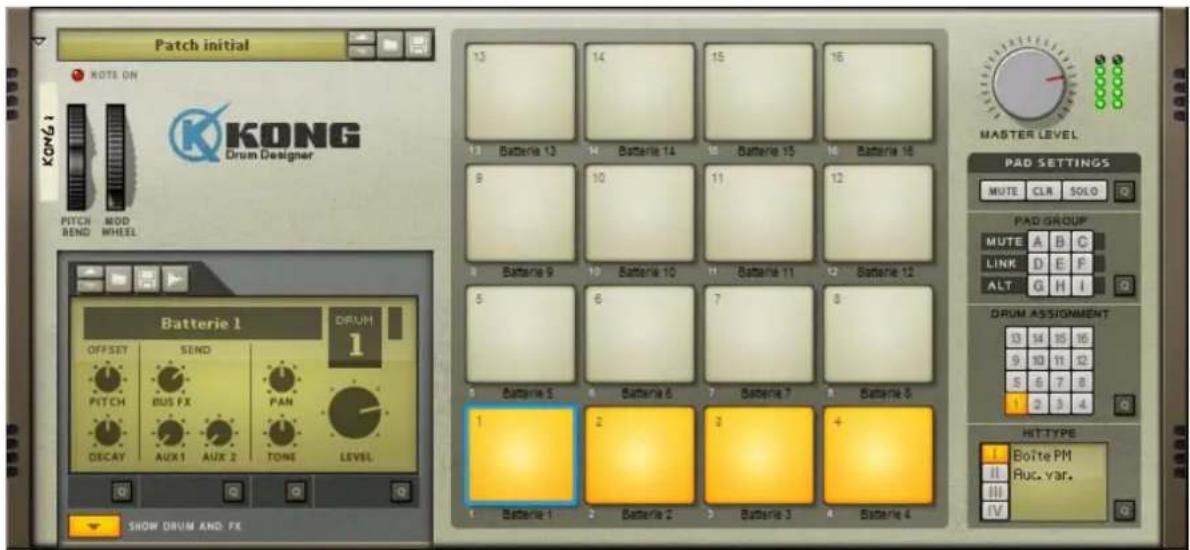This screenshot has width=1190, height=550.
Task: Click the Pitch Bend wheel
Action: click(77, 157)
